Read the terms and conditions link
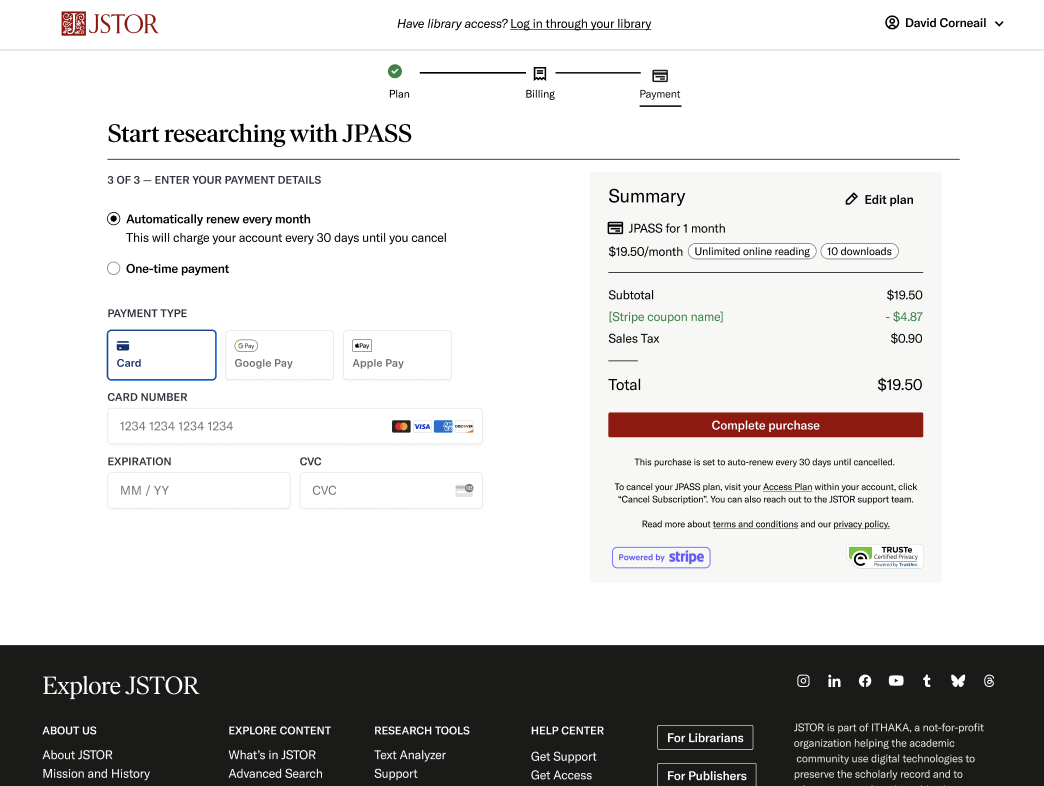1044x786 pixels. click(x=755, y=523)
